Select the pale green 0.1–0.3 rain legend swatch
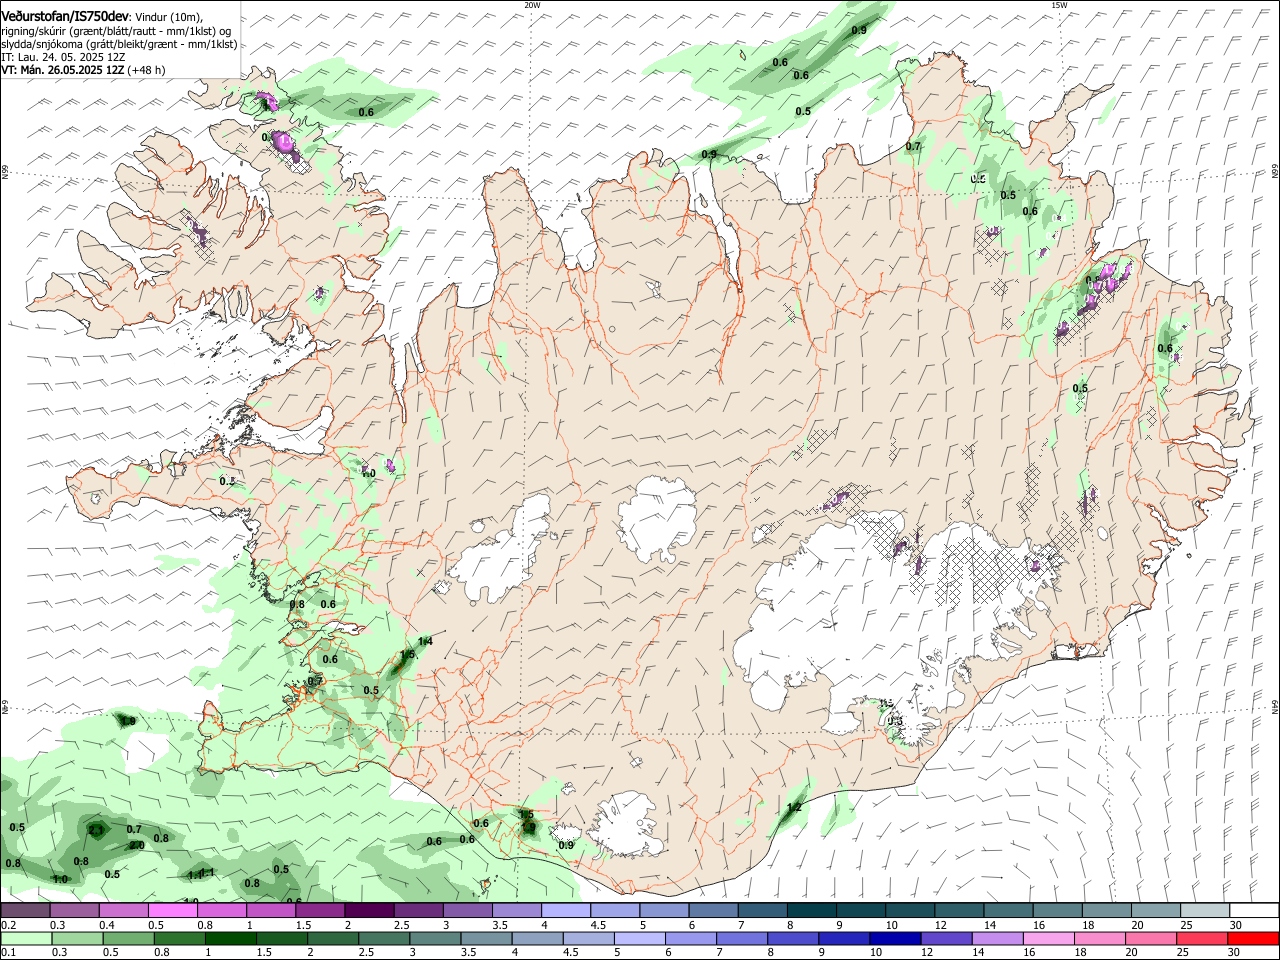 click(x=25, y=938)
